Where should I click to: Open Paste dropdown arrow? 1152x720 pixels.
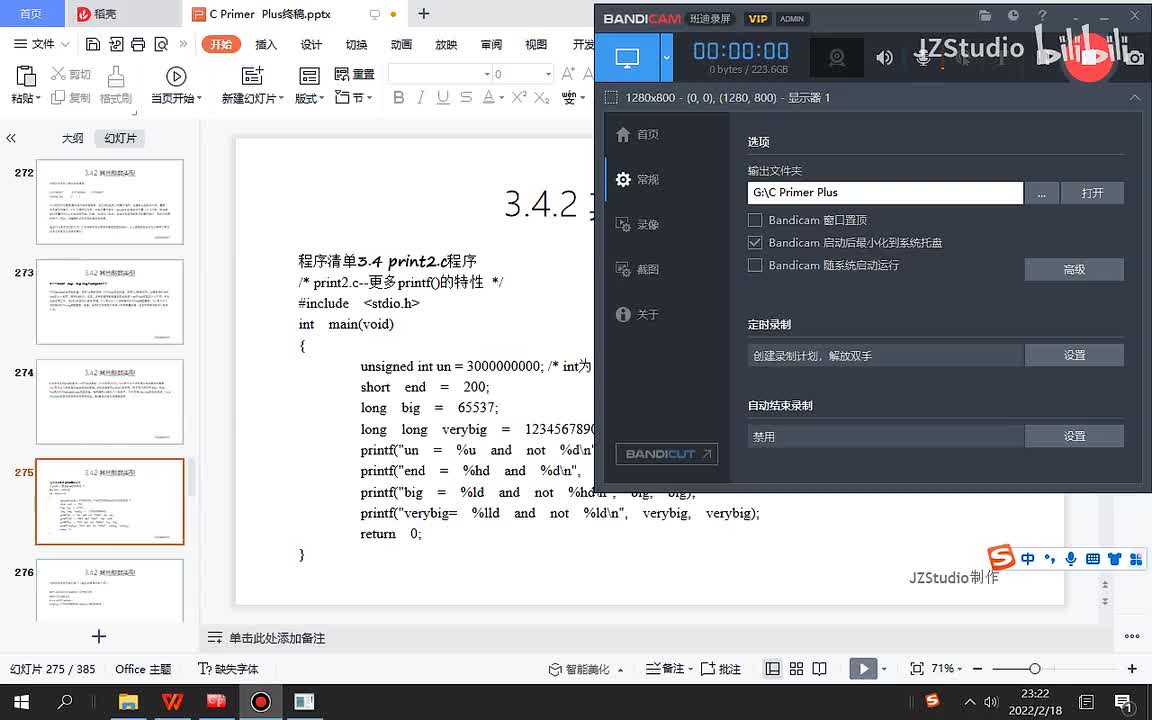coord(37,98)
